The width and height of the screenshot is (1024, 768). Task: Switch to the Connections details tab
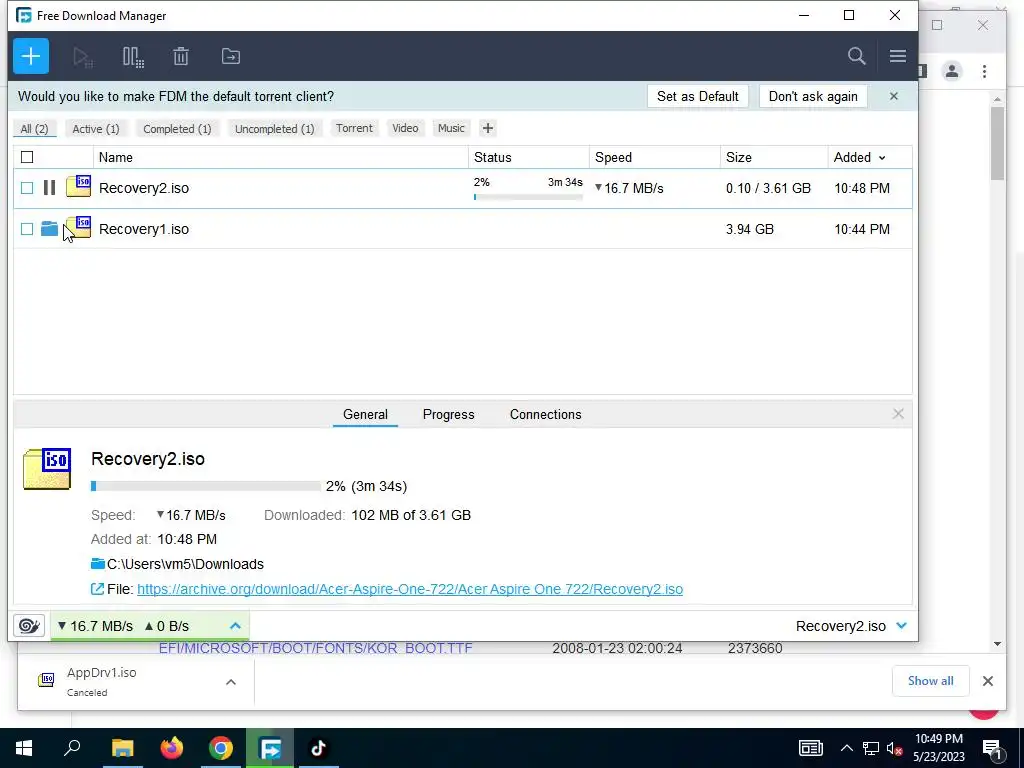click(545, 415)
